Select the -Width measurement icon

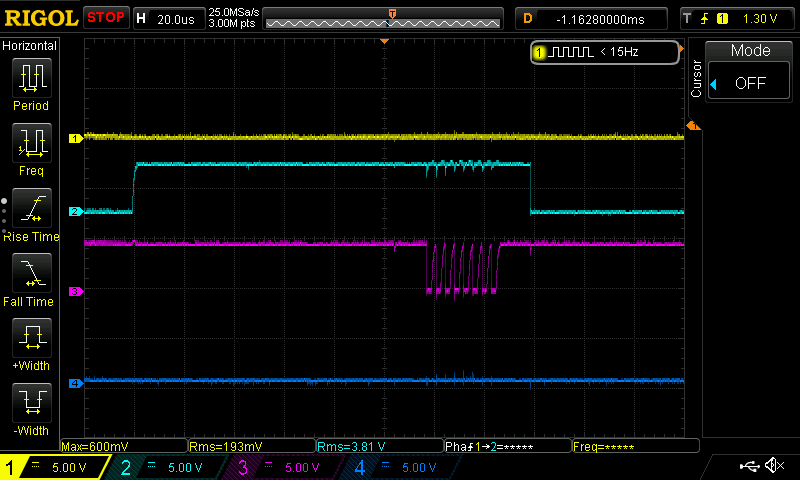click(32, 402)
